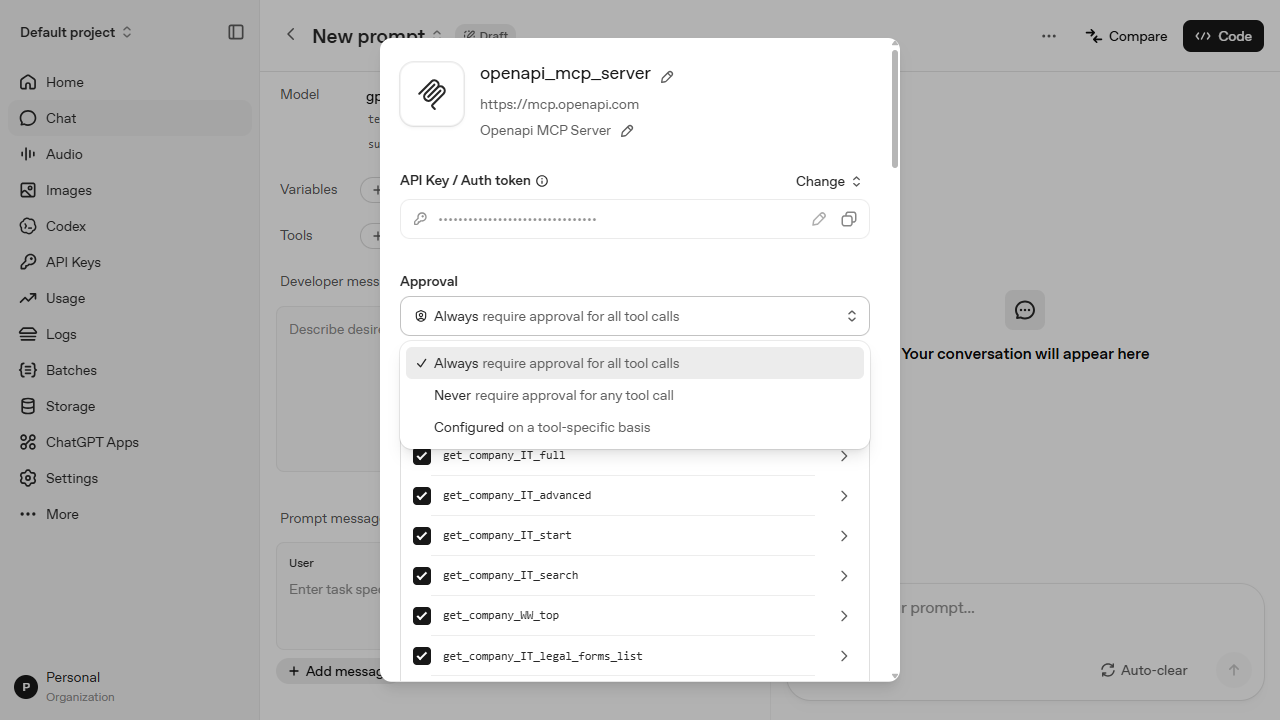Open Audio in the sidebar
The image size is (1280, 720).
pyautogui.click(x=131, y=154)
